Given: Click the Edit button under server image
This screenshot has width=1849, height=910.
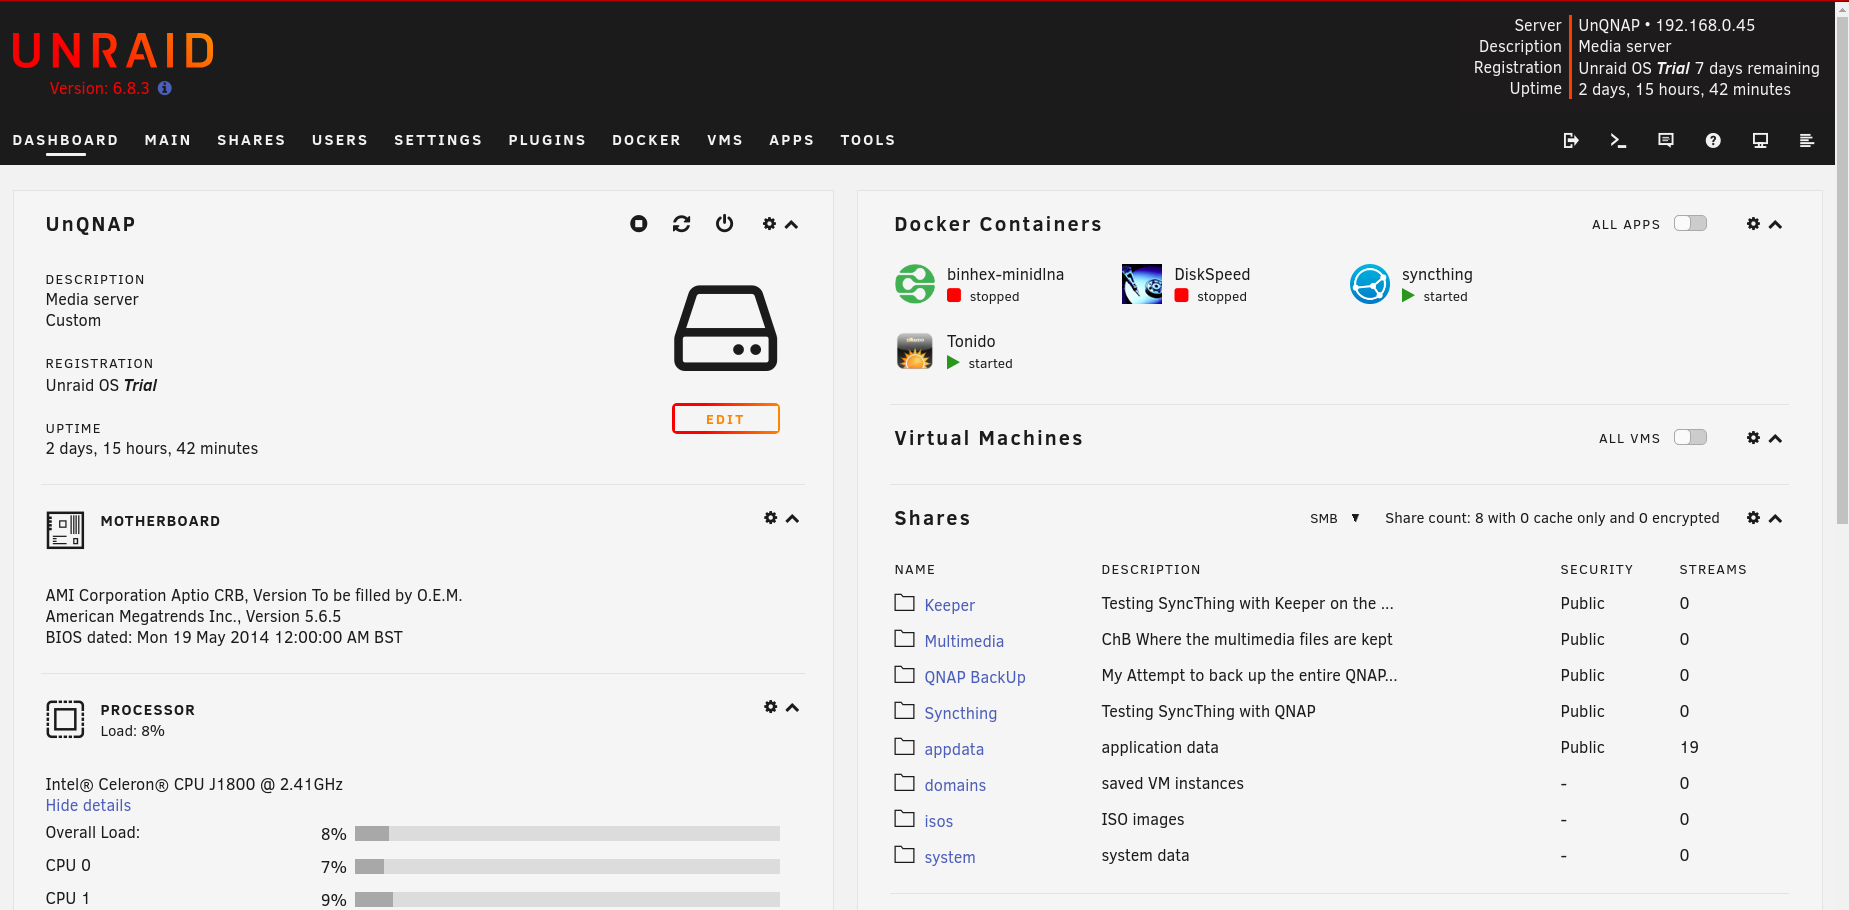Looking at the screenshot, I should pos(726,419).
